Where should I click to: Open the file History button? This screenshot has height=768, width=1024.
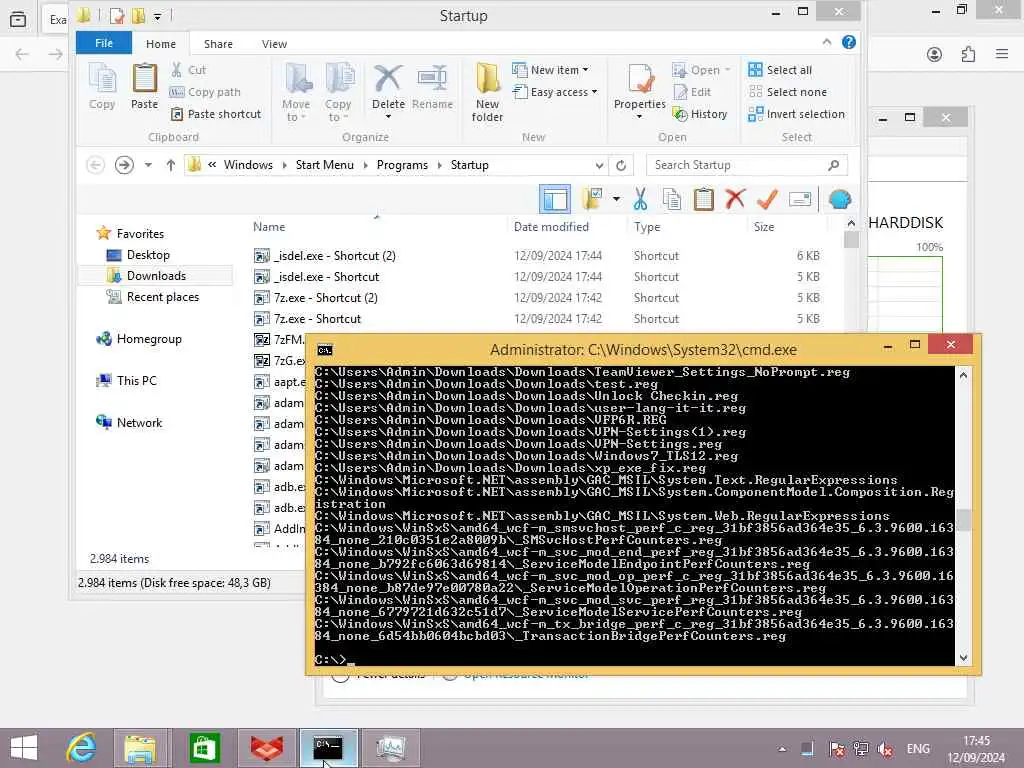(700, 114)
